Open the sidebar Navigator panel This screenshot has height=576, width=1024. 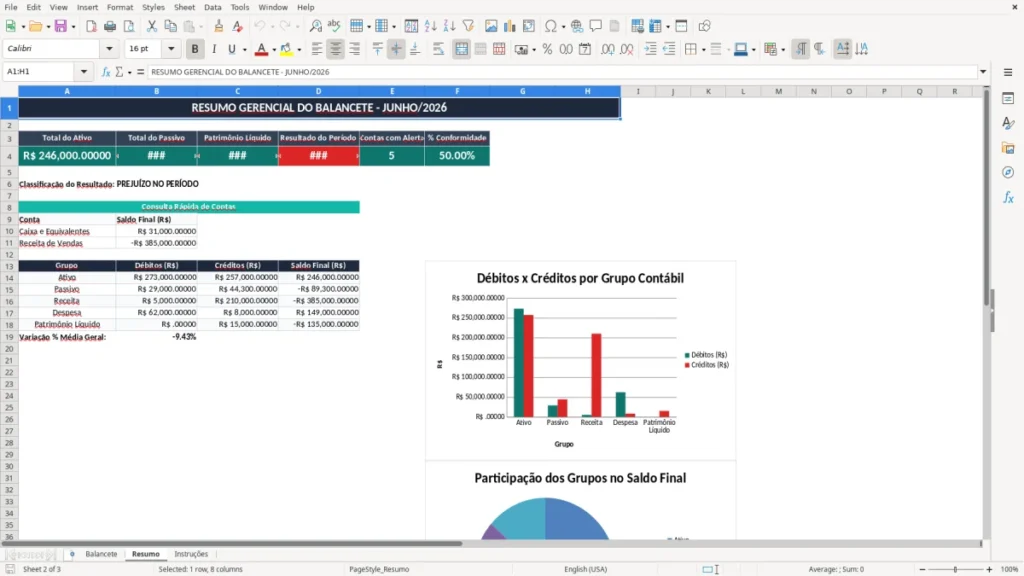[1008, 173]
